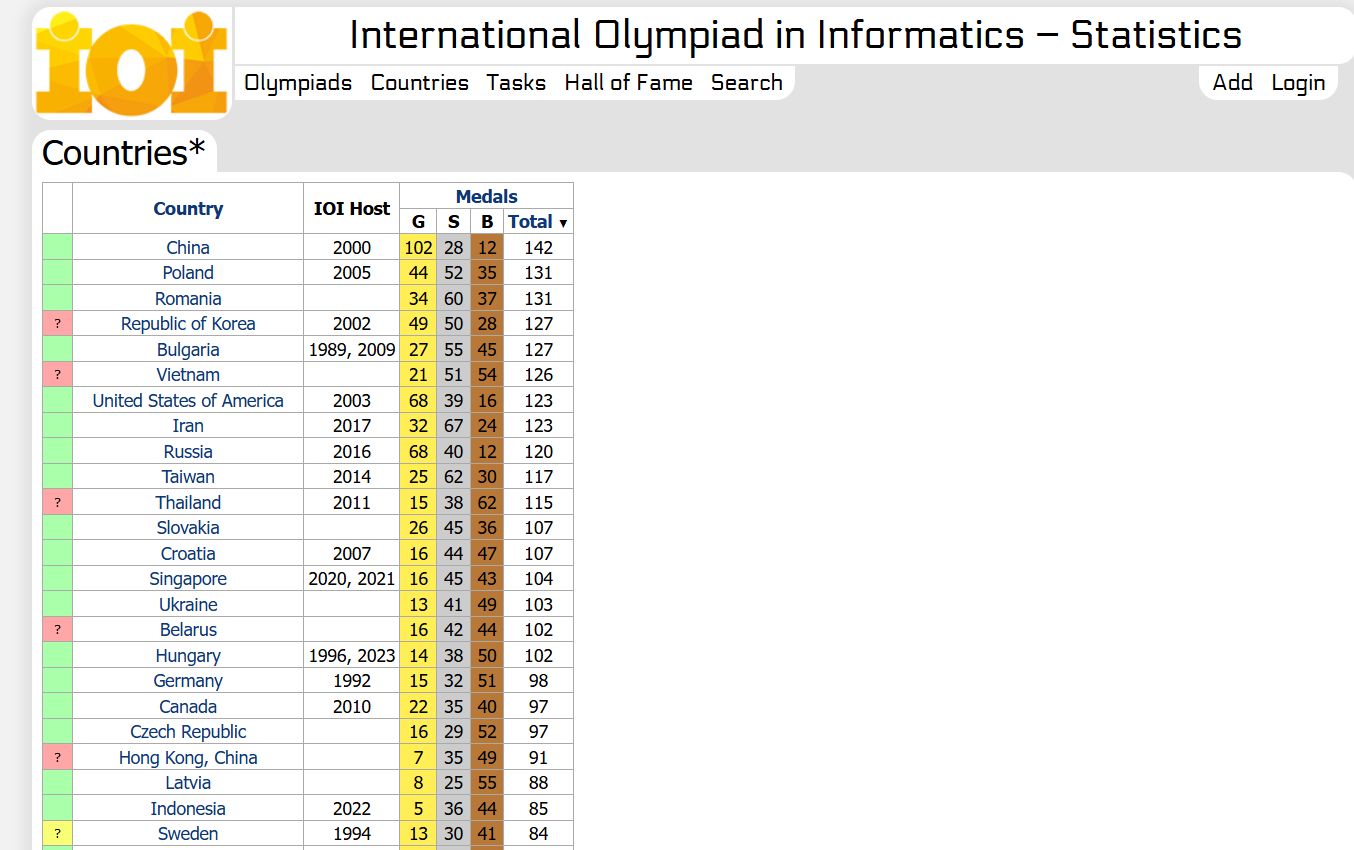Click the Countries* page heading
Screen dimensions: 1354x850
pyautogui.click(x=123, y=153)
